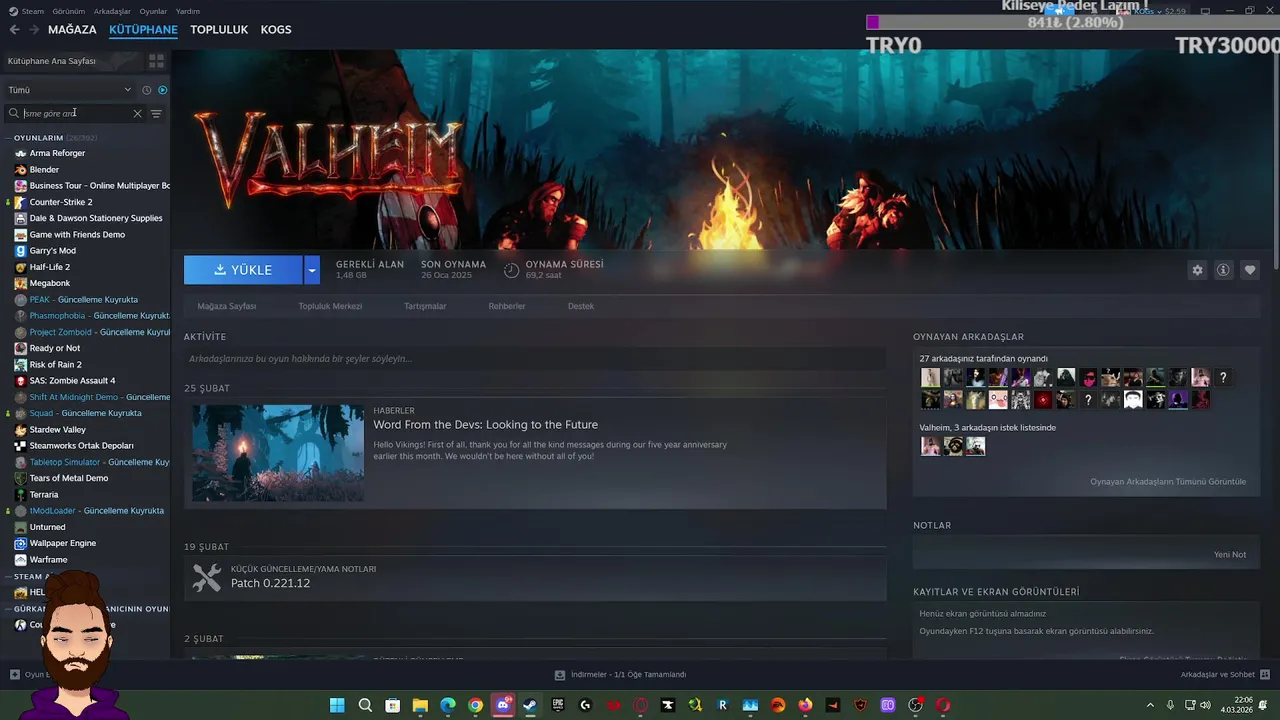Select Terraria in the library list
This screenshot has height=720, width=1280.
point(44,494)
